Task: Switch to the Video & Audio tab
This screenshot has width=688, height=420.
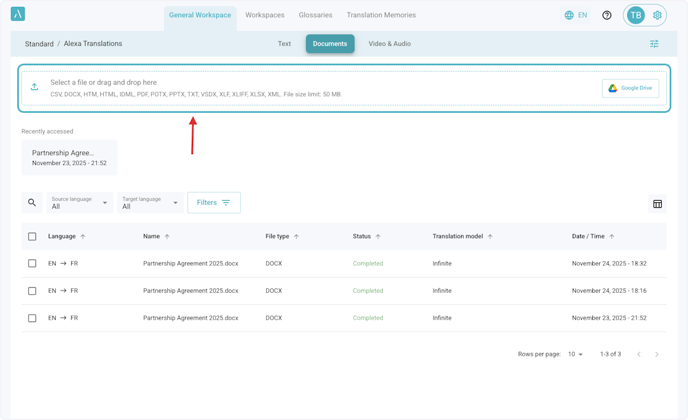Action: (x=389, y=44)
